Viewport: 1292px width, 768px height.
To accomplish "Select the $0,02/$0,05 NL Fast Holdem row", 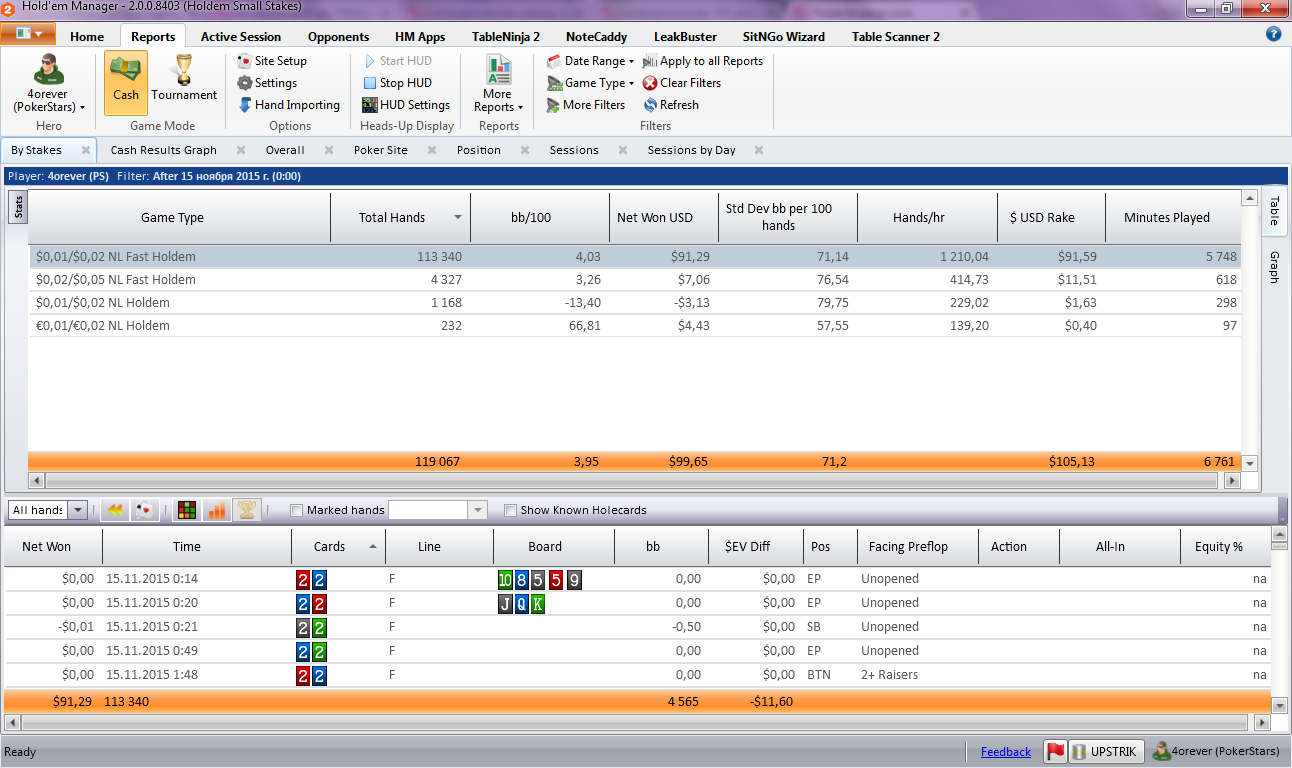I will click(635, 280).
